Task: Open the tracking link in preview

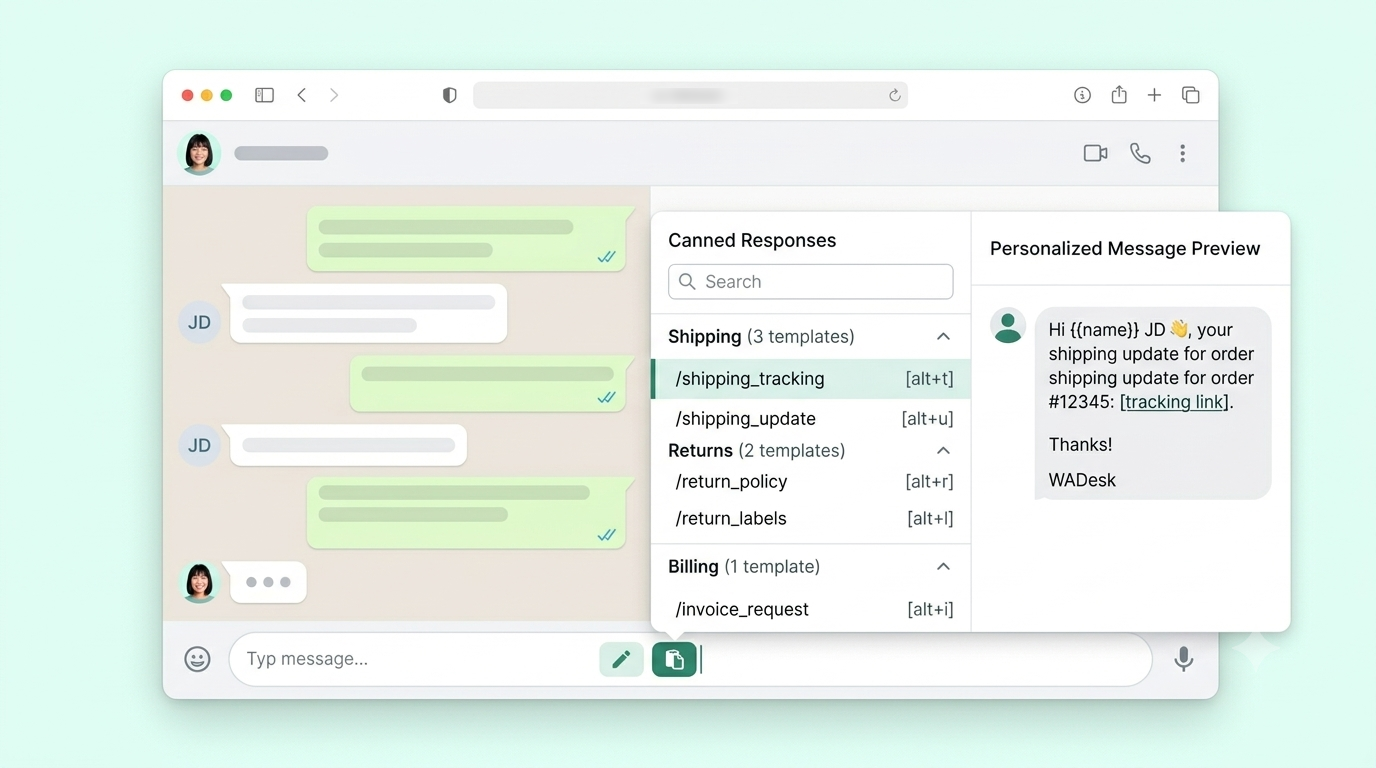Action: tap(1174, 402)
